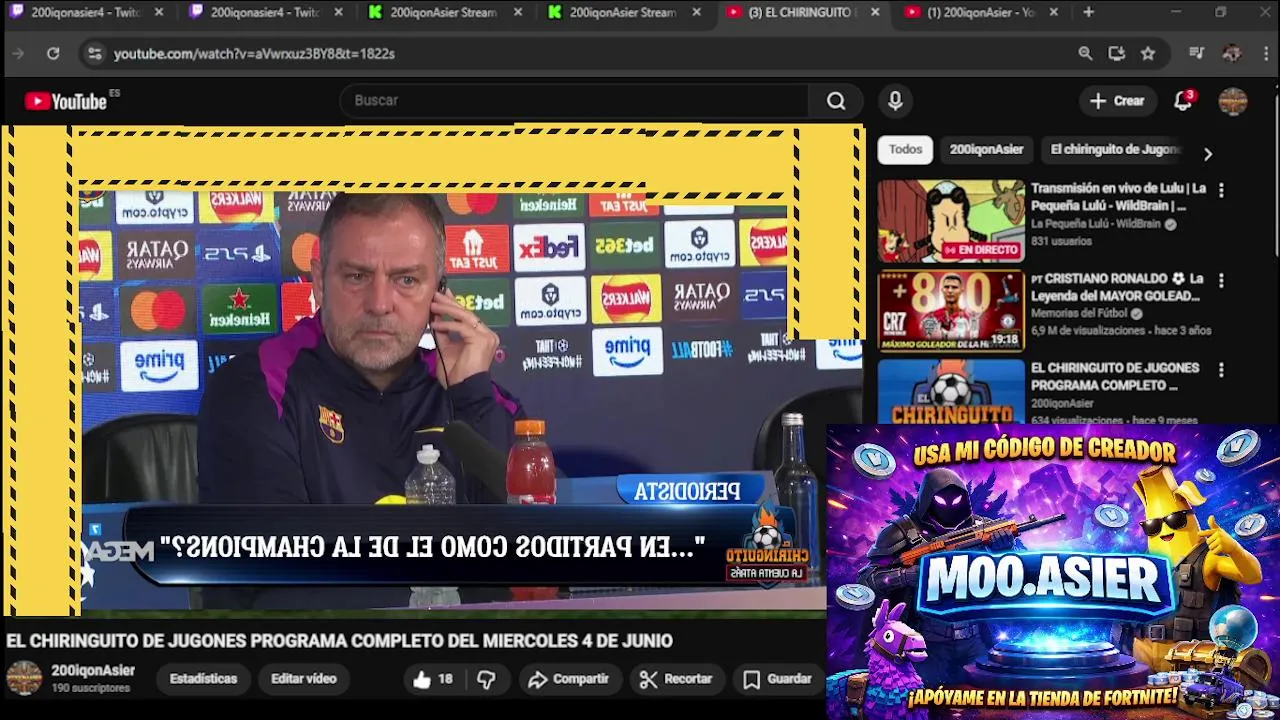This screenshot has height=720, width=1280.
Task: Open the YouTube notifications bell
Action: pyautogui.click(x=1183, y=100)
